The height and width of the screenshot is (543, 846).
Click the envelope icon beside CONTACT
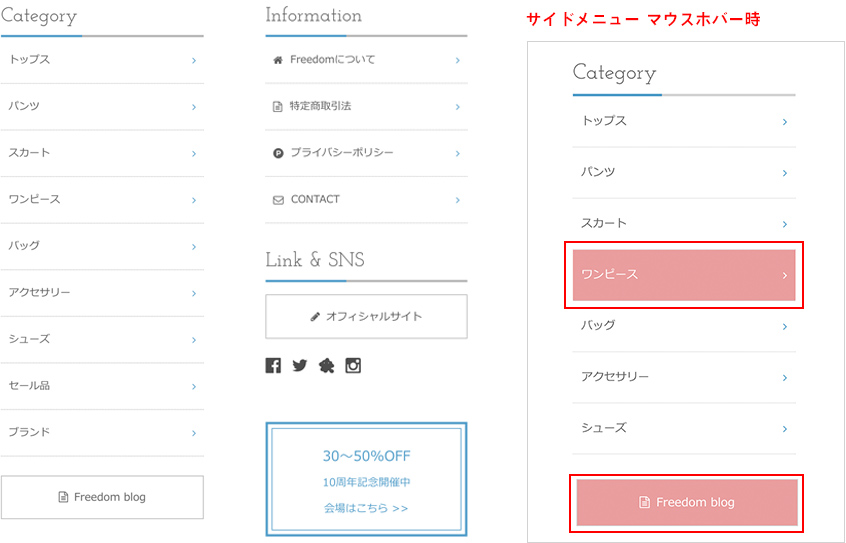[x=277, y=200]
